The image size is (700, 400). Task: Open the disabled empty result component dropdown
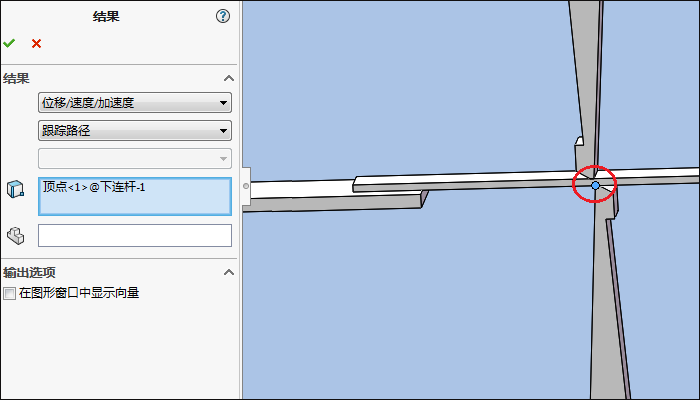(135, 158)
